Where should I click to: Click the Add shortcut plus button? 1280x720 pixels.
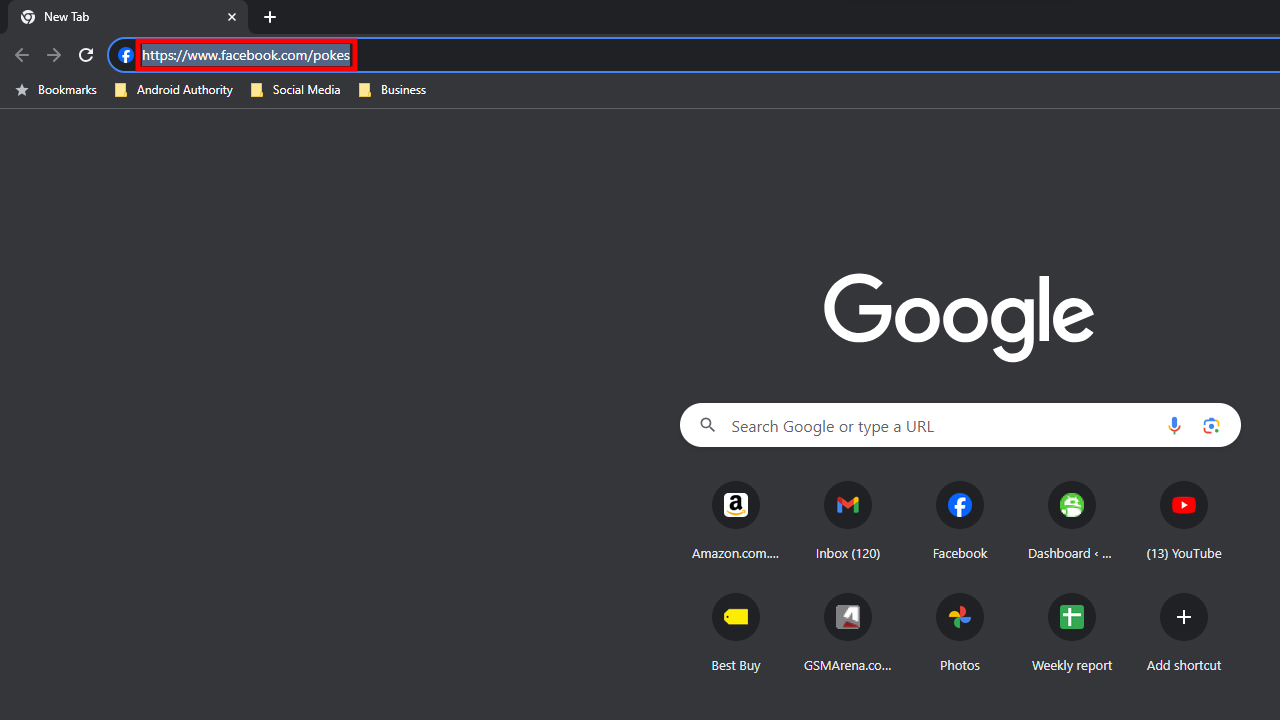(x=1184, y=617)
